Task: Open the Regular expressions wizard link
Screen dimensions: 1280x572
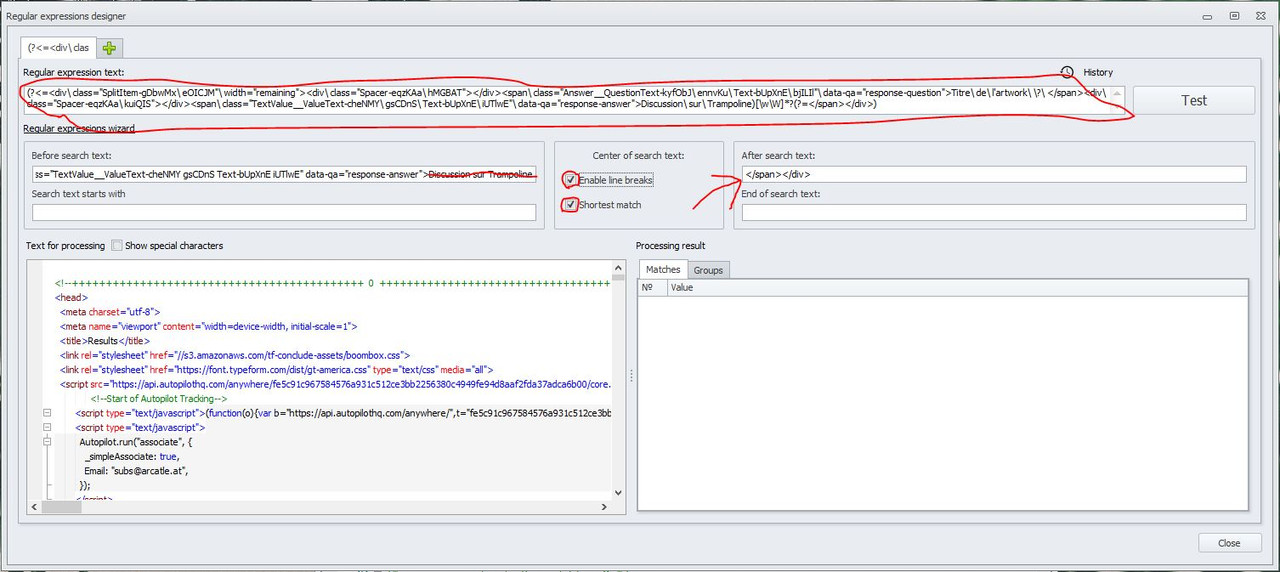Action: pyautogui.click(x=80, y=128)
